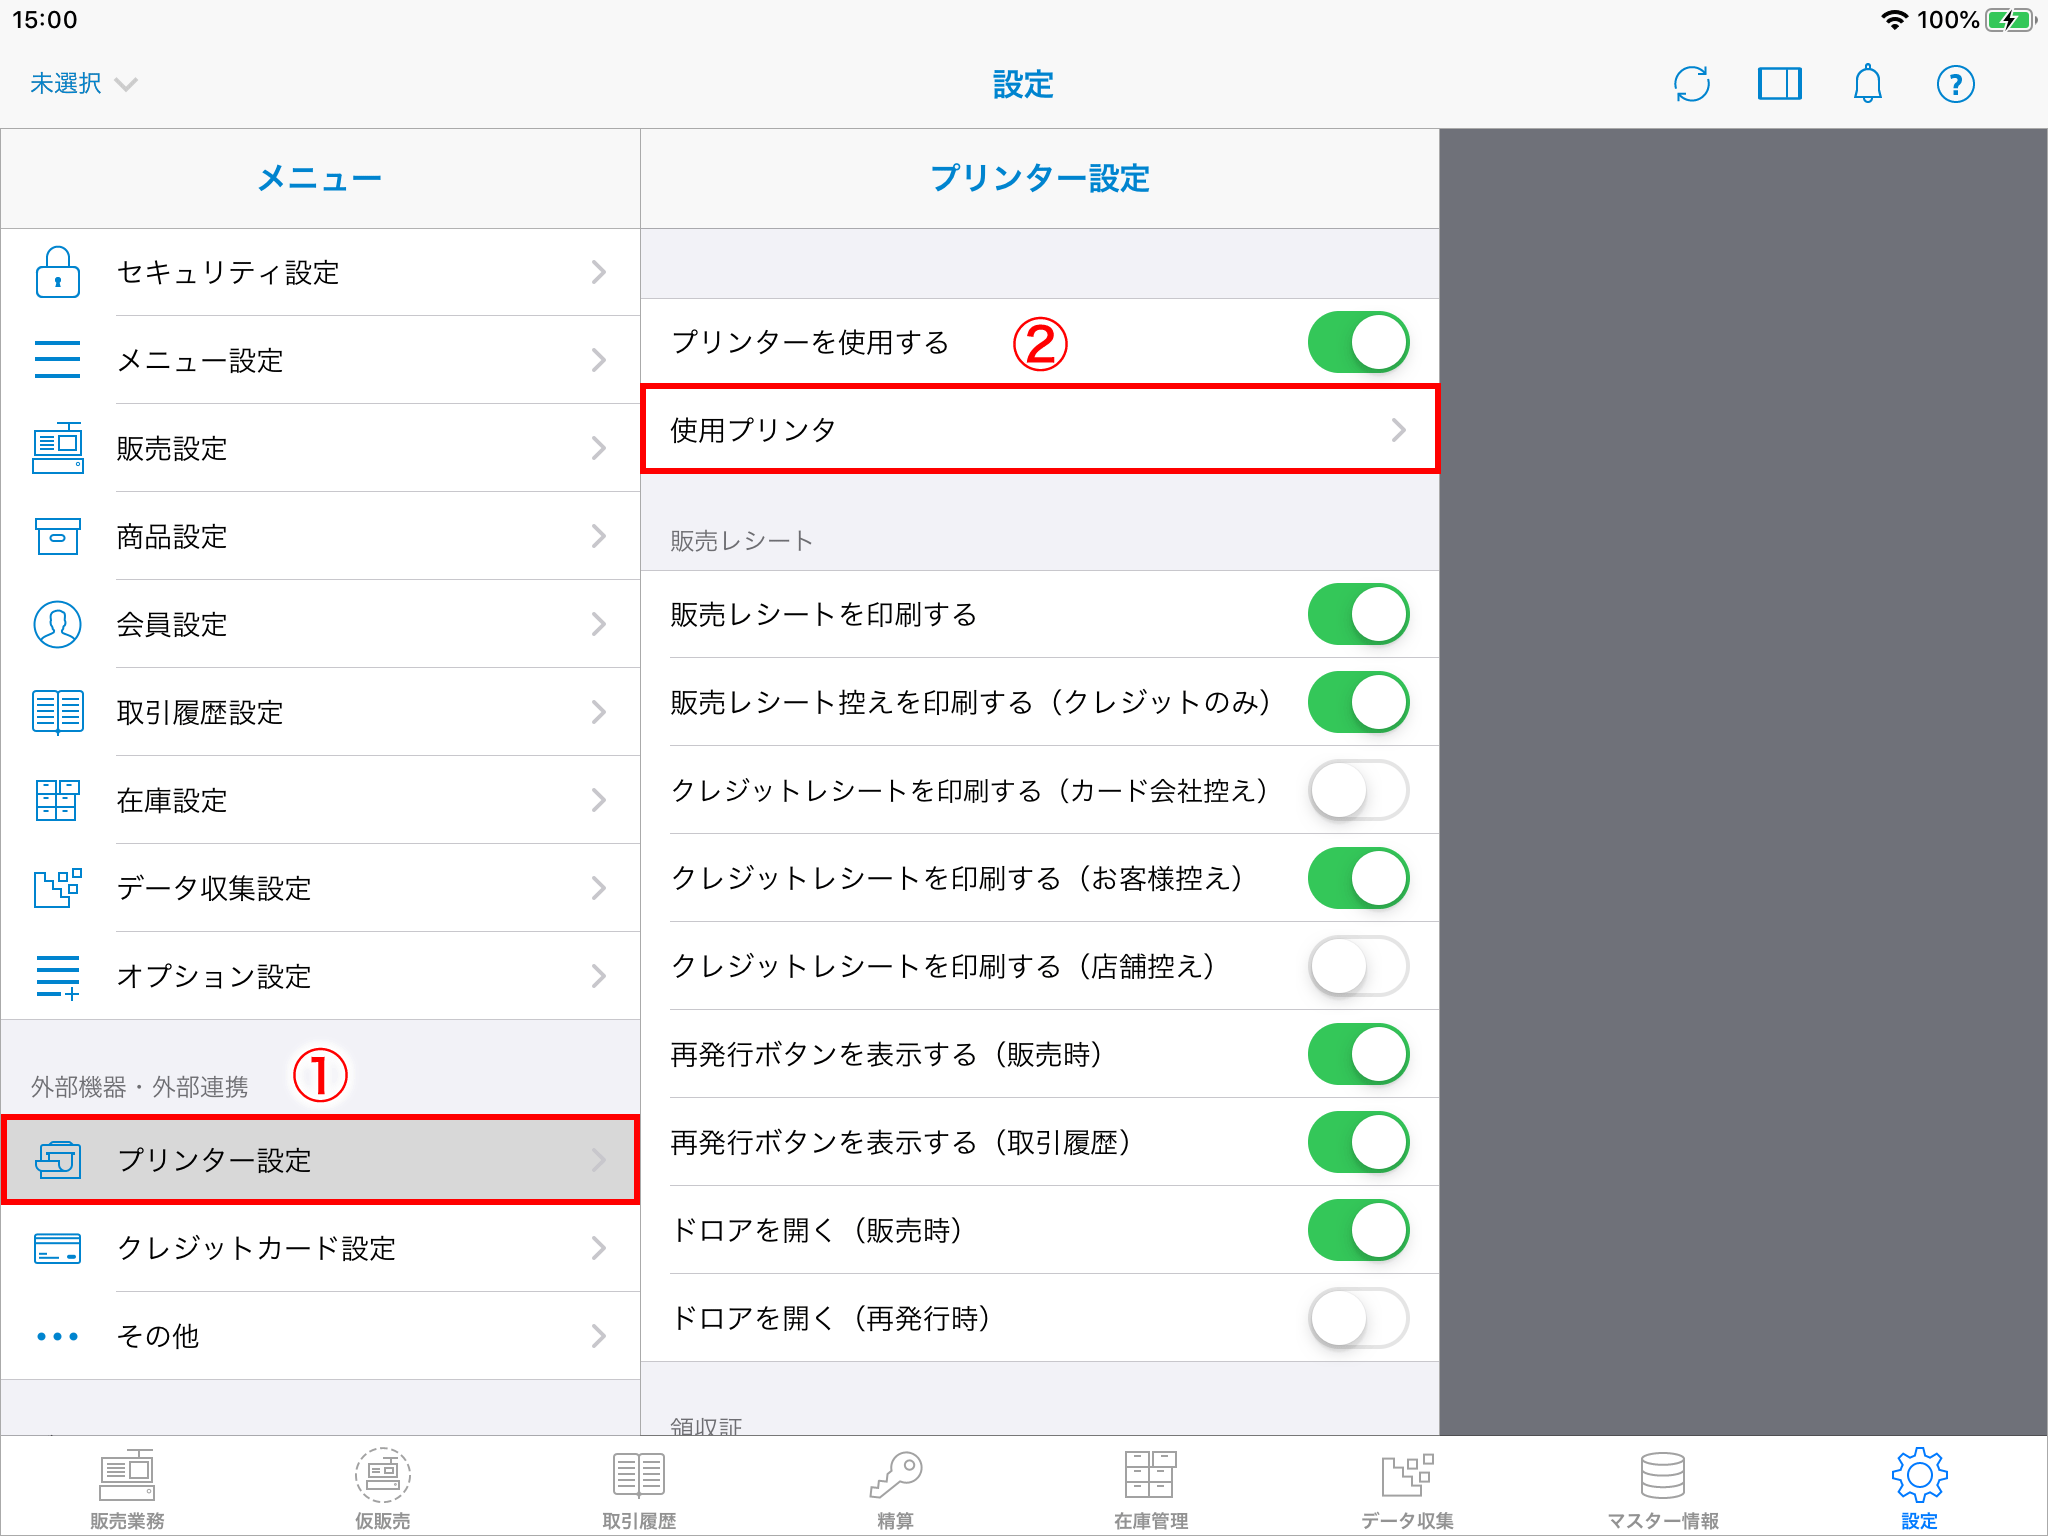Turn on ドロアを開く（再発行時） switch

click(x=1358, y=1318)
